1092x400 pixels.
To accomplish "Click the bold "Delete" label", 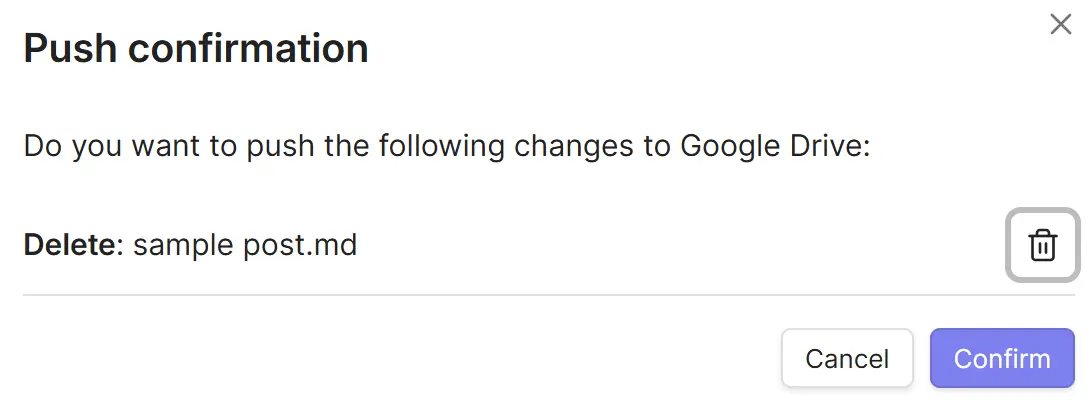I will click(70, 244).
